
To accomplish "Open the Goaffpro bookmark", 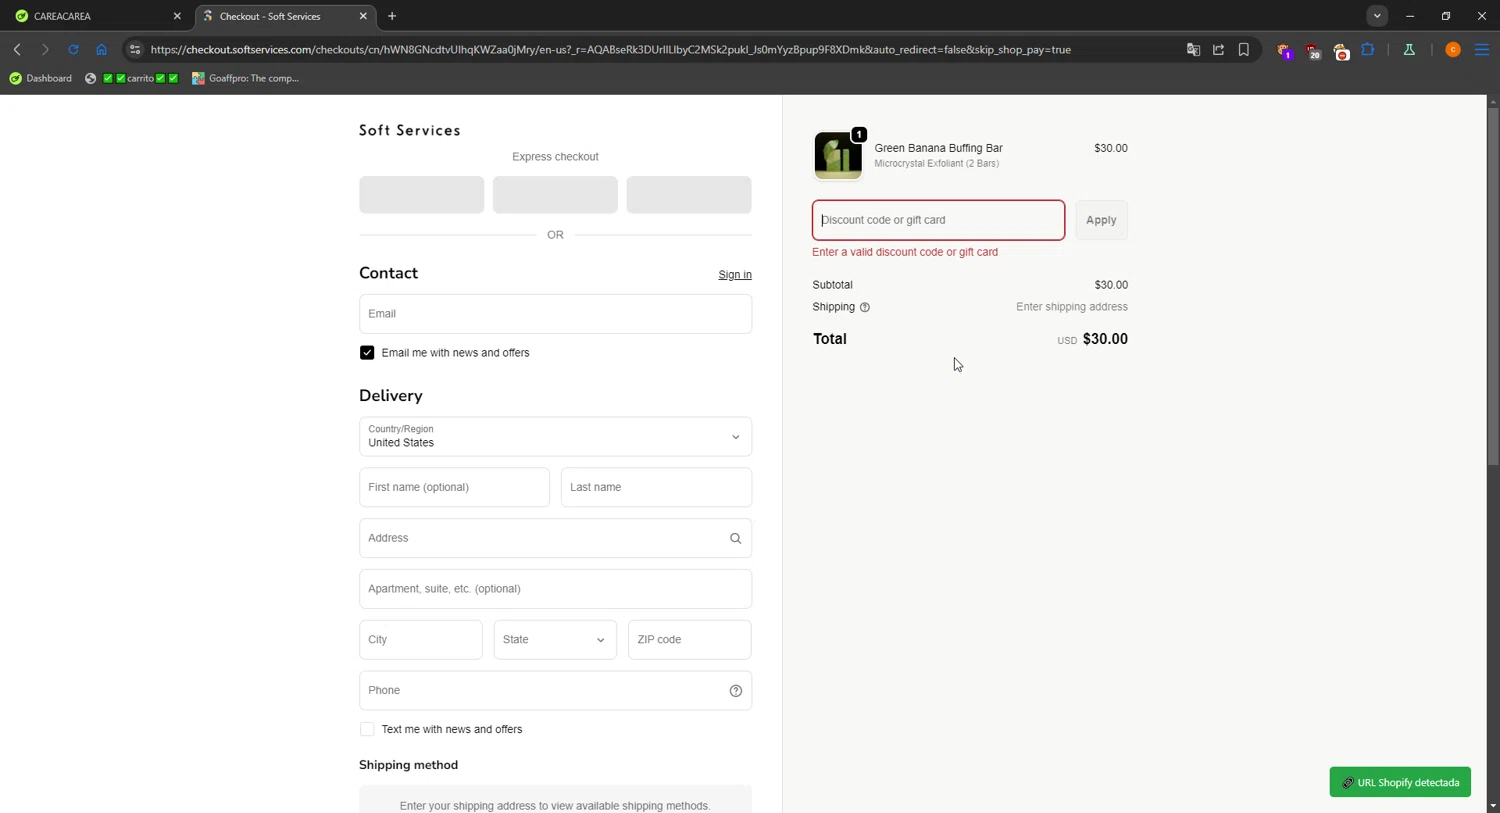I will point(246,78).
